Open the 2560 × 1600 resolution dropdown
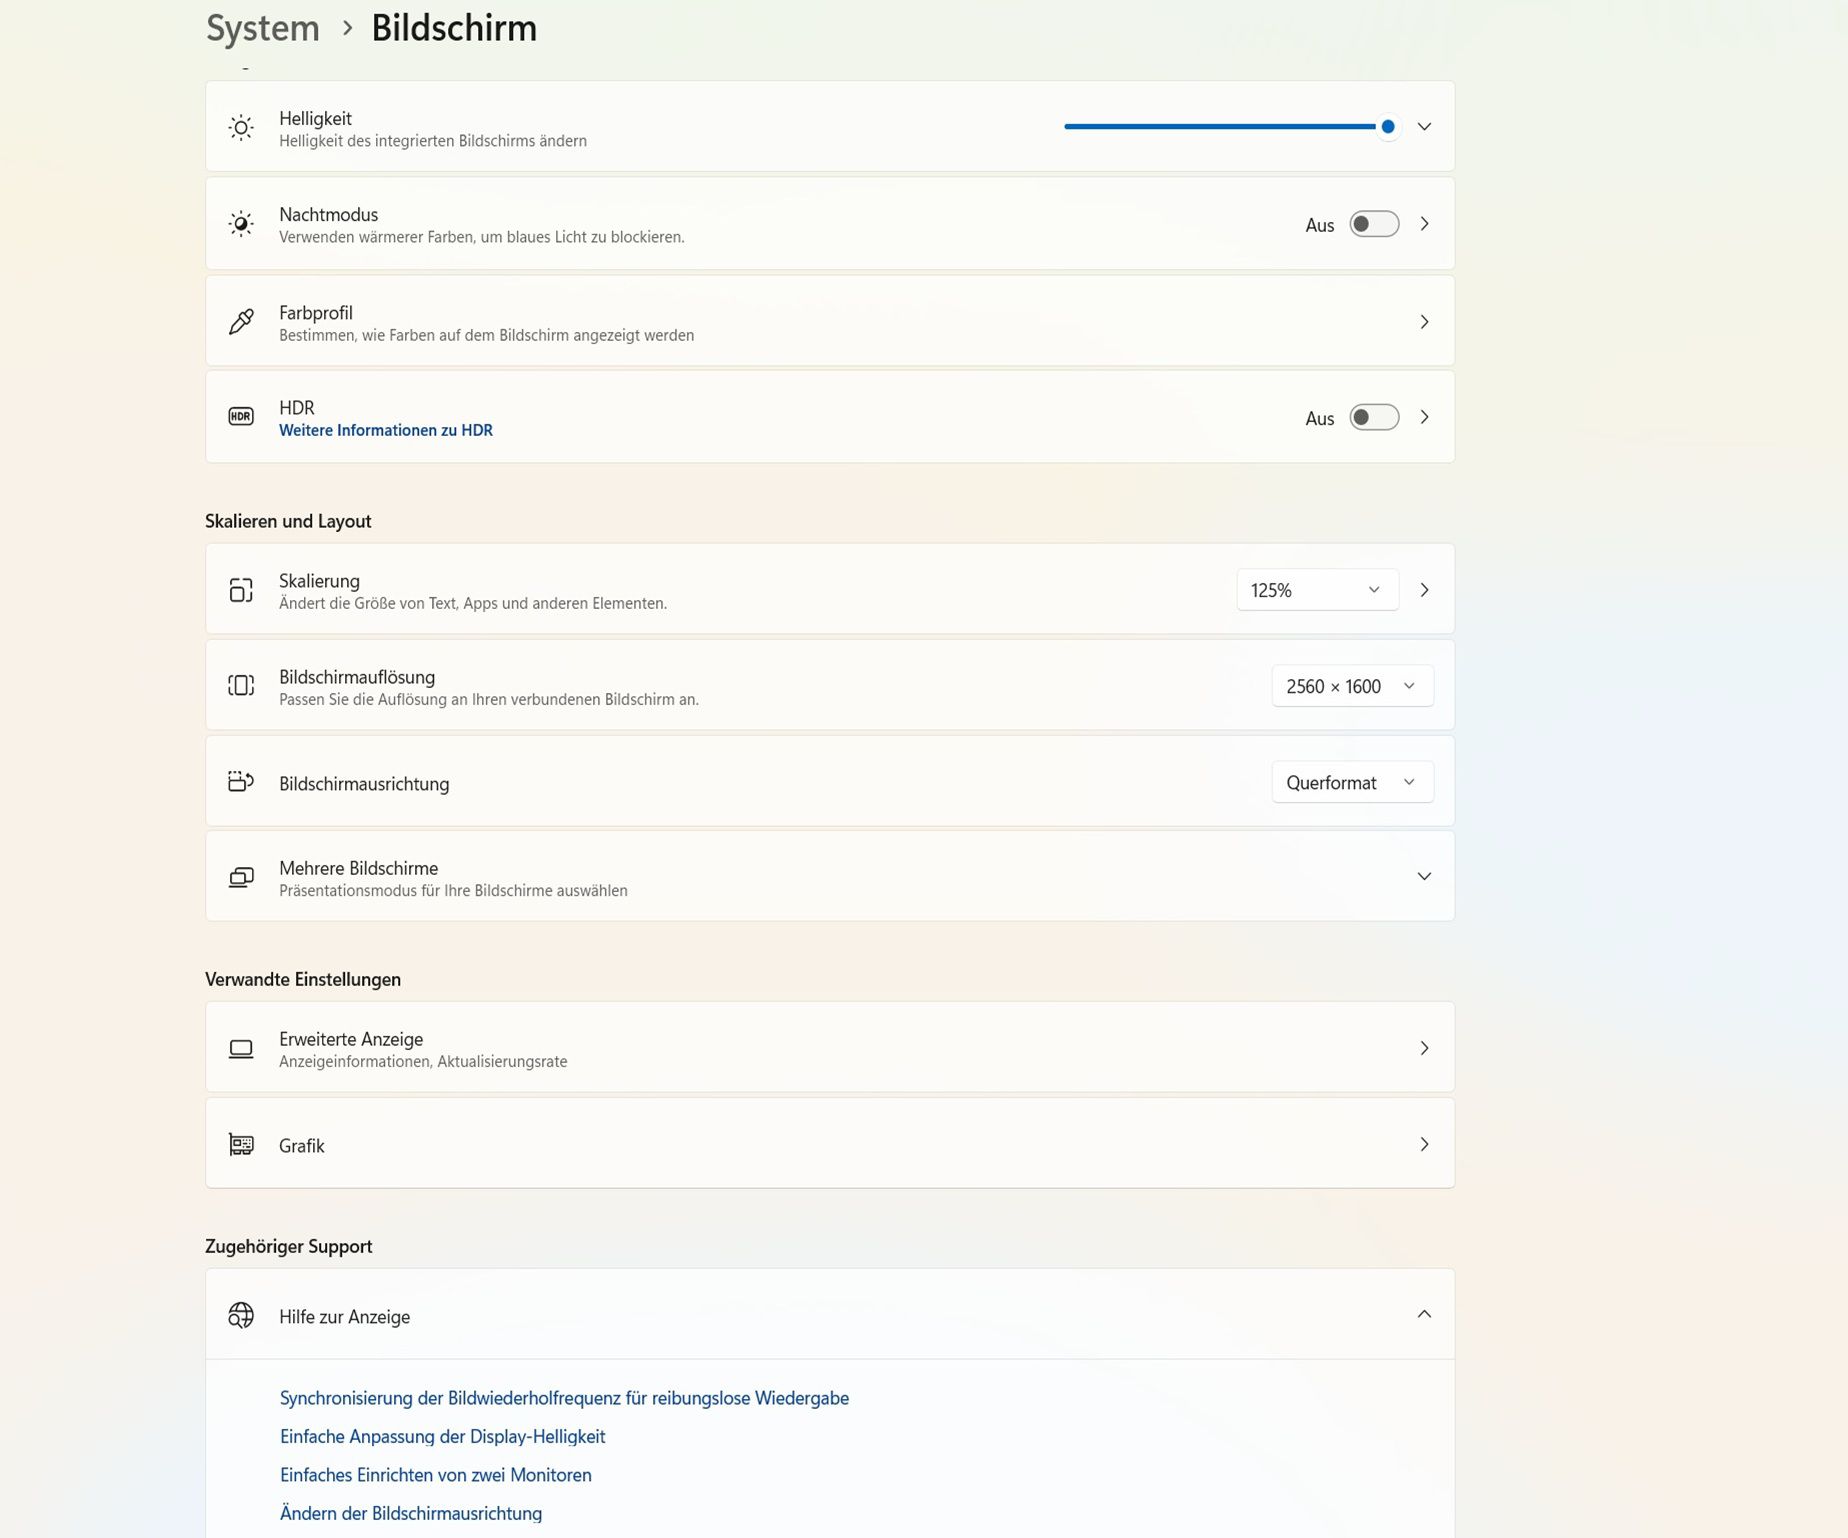 point(1351,686)
